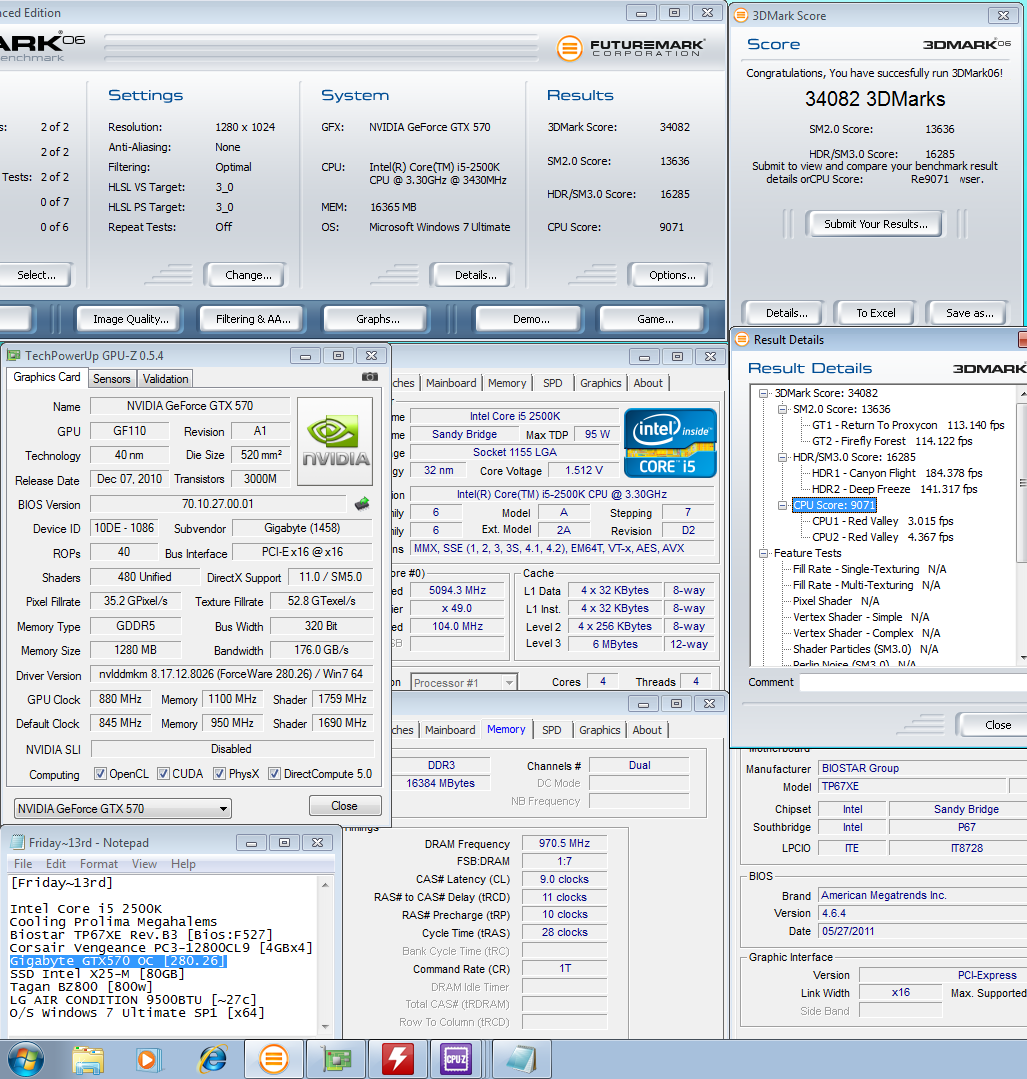Open the Format menu in Notepad
The height and width of the screenshot is (1079, 1027).
point(98,864)
